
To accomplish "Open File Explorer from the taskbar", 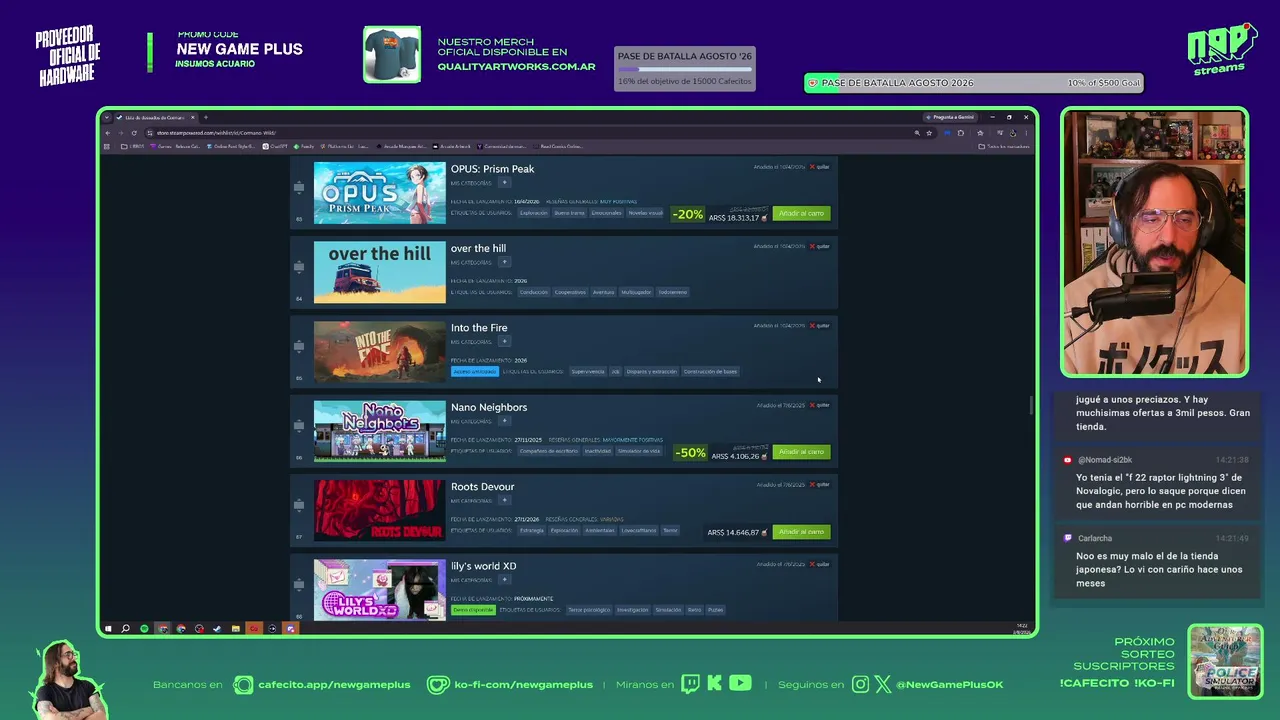I will (235, 629).
